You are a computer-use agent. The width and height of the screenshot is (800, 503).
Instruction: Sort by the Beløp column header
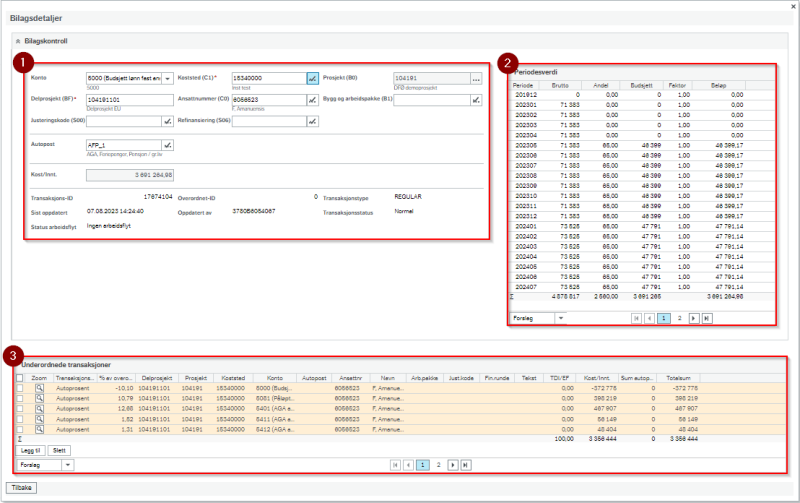pyautogui.click(x=718, y=86)
